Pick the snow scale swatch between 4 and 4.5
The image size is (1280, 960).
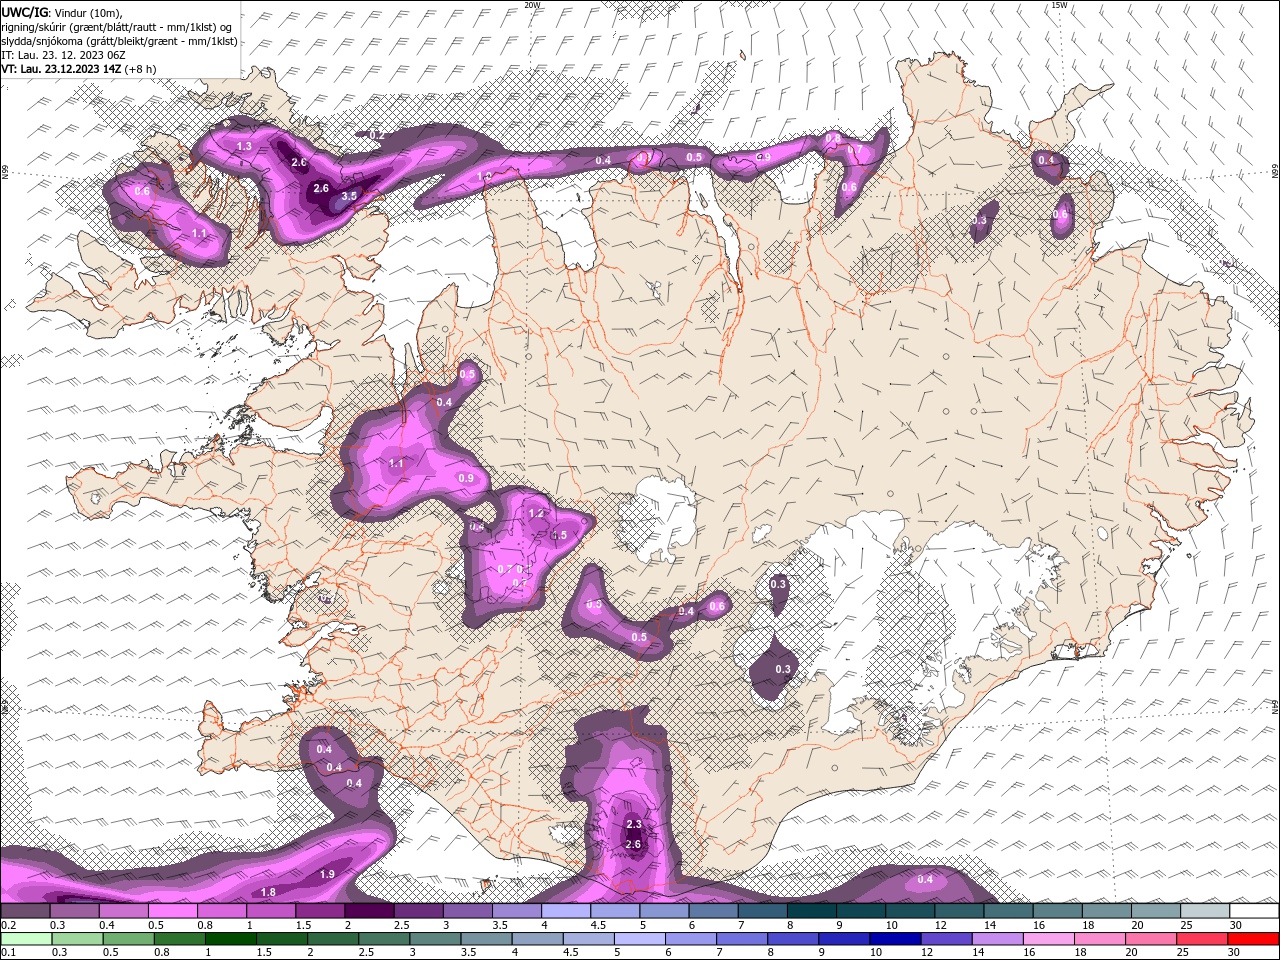click(x=566, y=911)
